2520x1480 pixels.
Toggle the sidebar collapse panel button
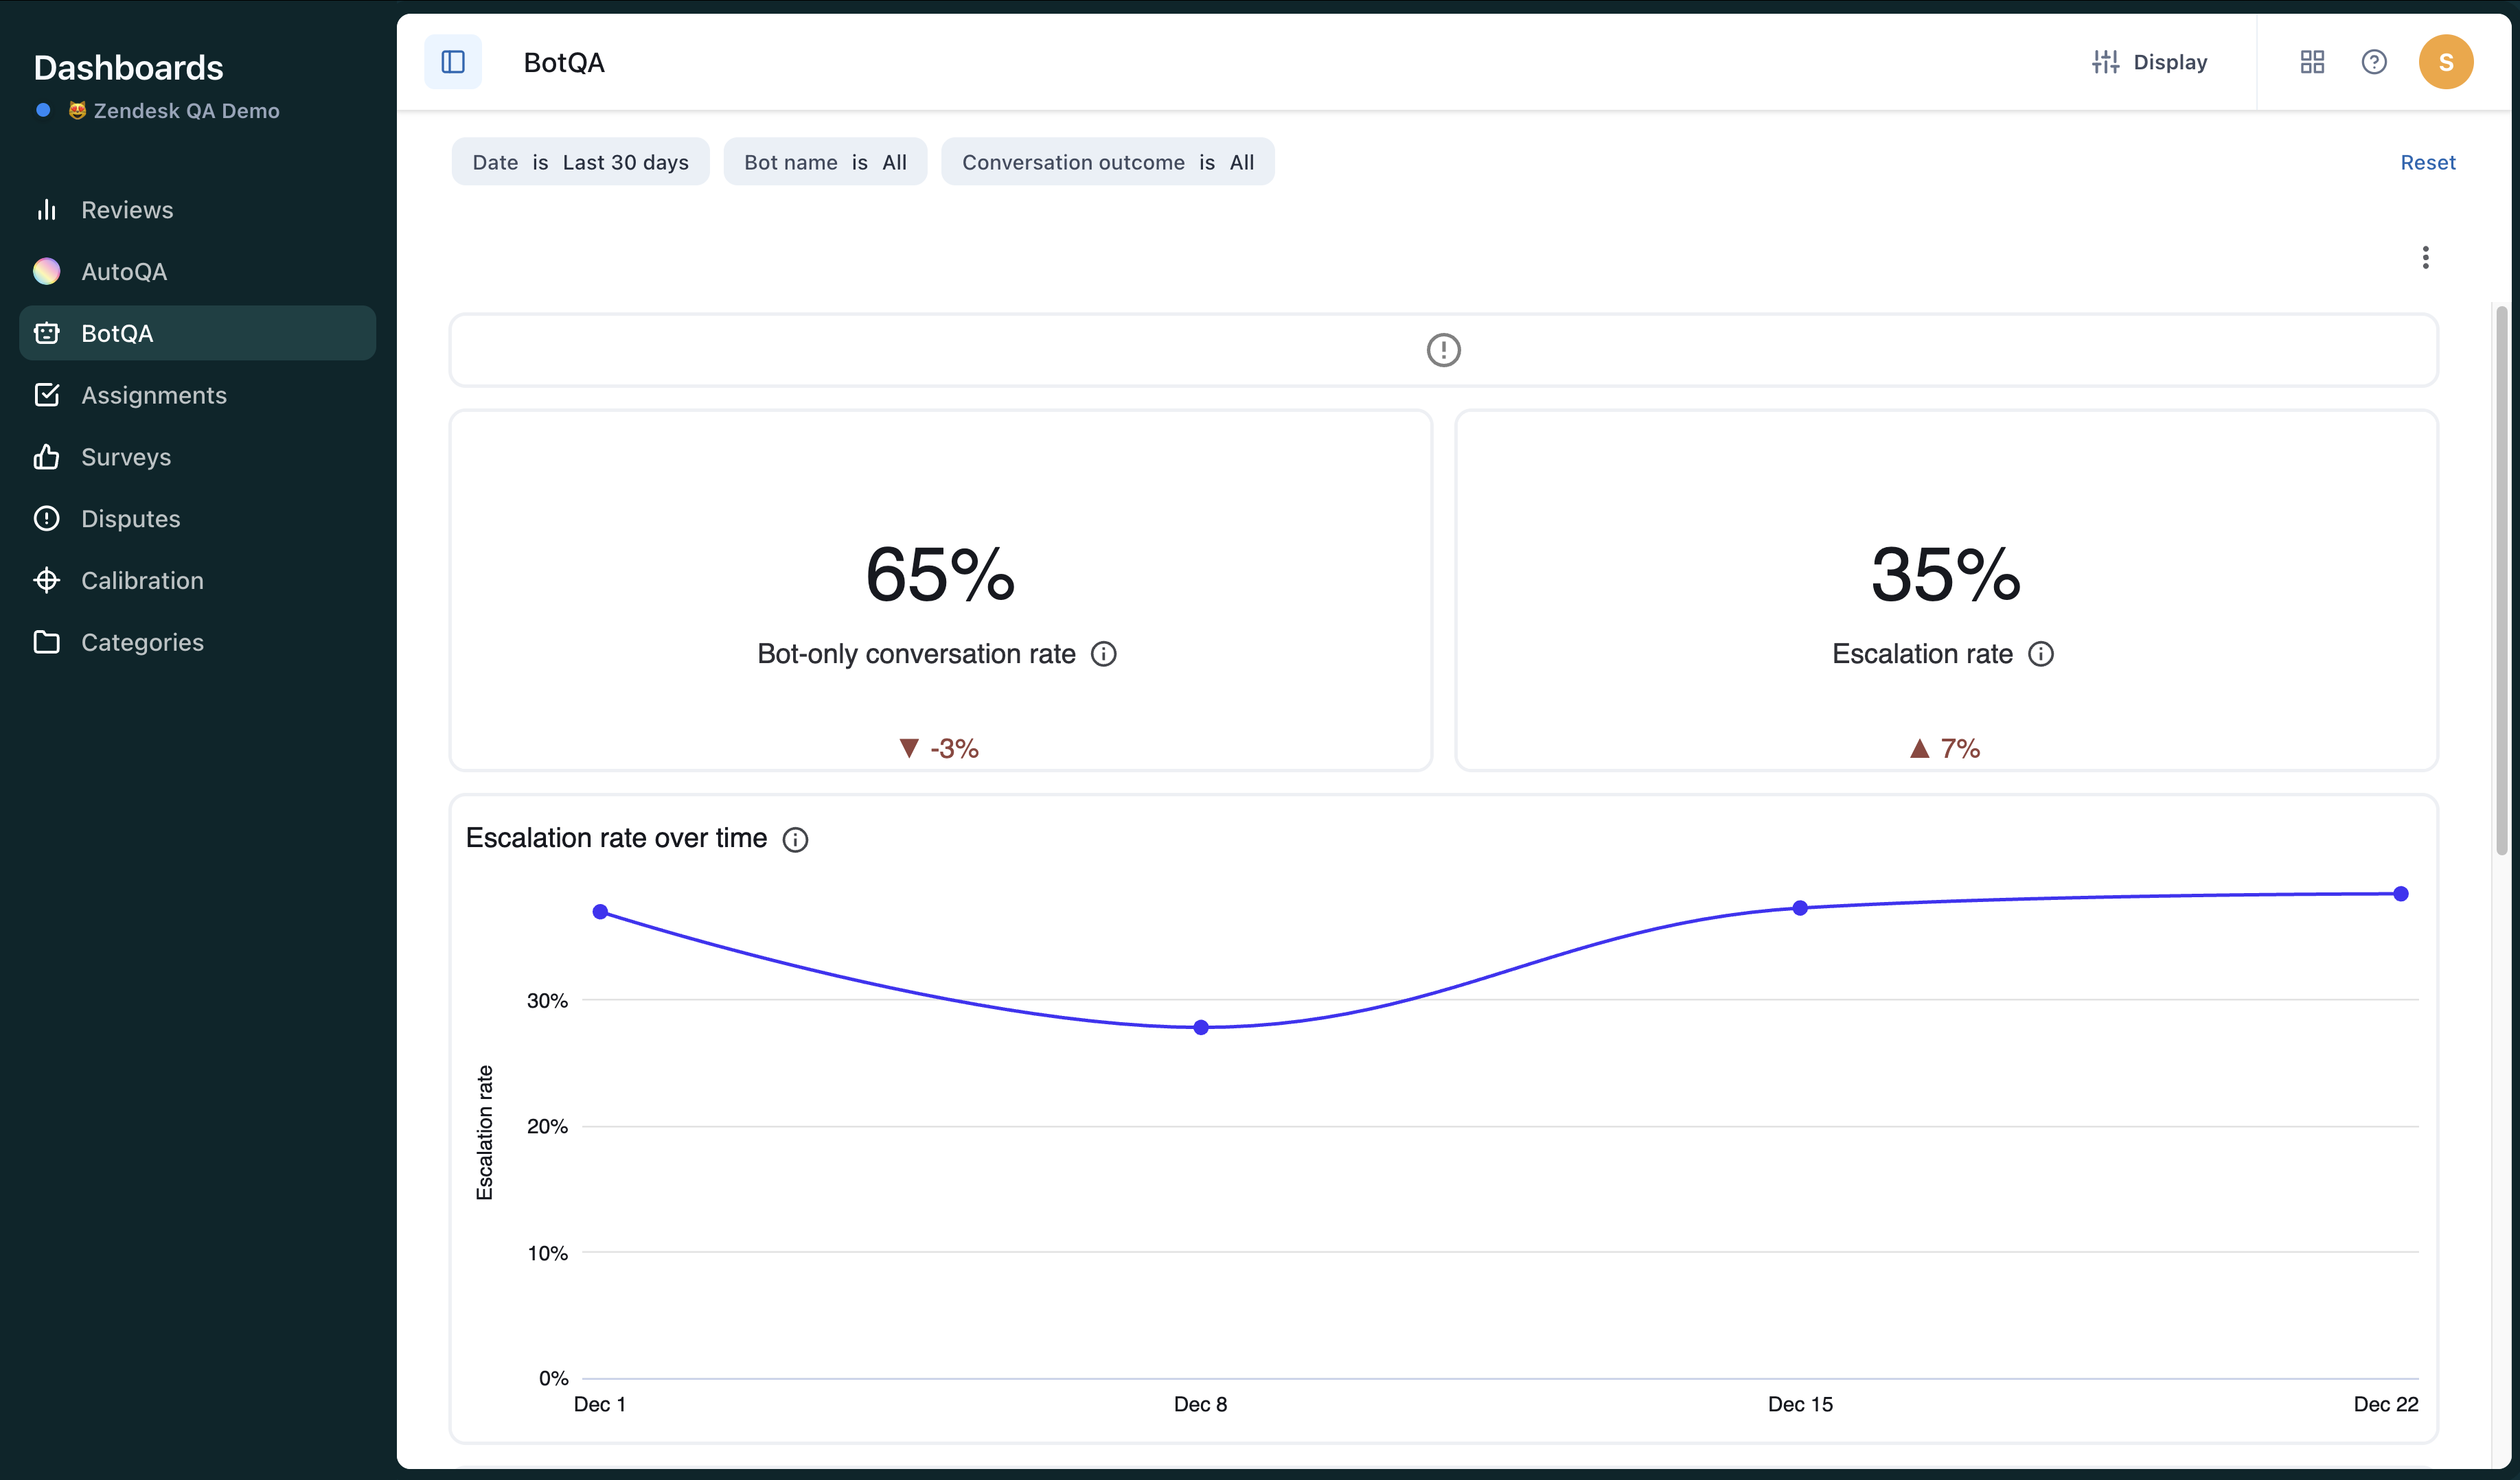click(453, 62)
